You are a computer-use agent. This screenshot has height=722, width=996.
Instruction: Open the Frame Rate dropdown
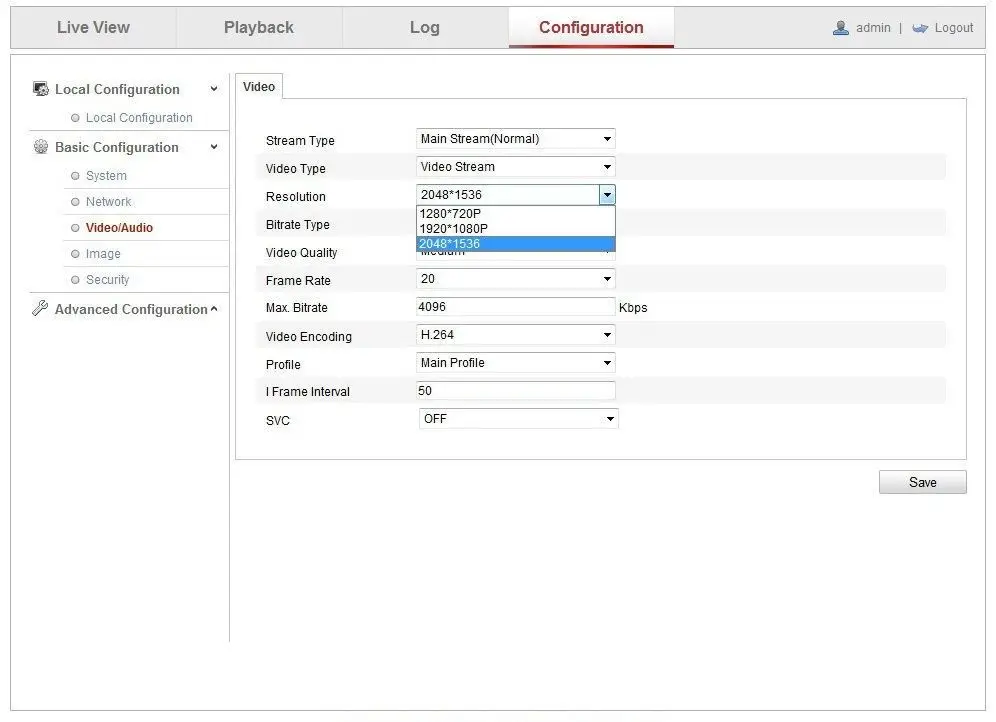[x=515, y=279]
